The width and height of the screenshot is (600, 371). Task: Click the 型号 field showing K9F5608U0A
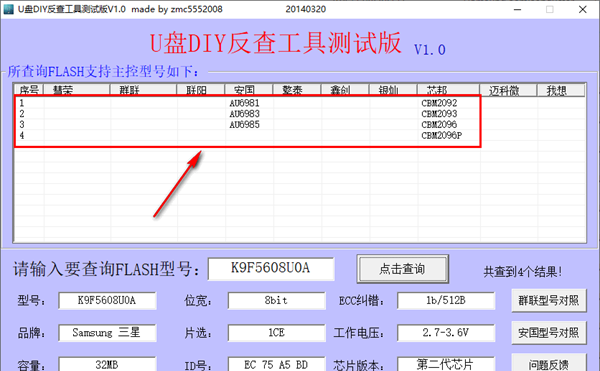pos(107,301)
